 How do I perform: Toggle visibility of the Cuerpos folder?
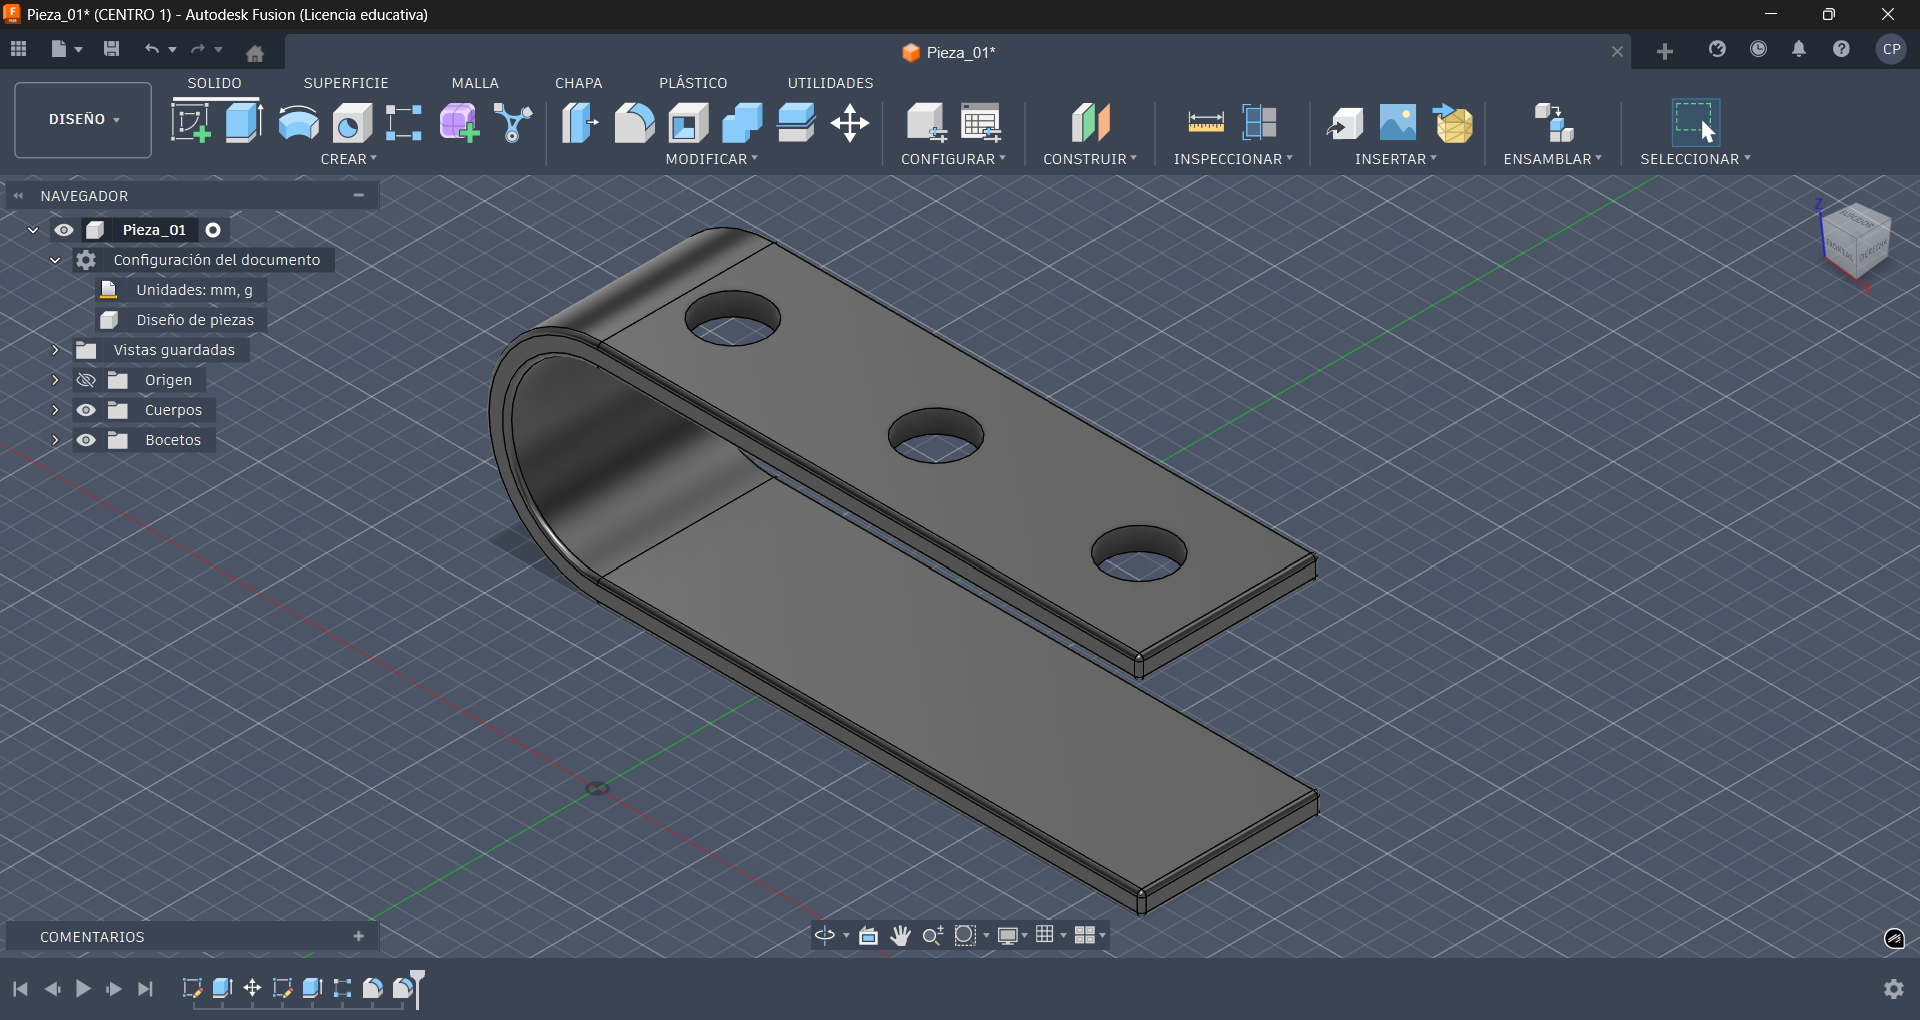coord(88,410)
